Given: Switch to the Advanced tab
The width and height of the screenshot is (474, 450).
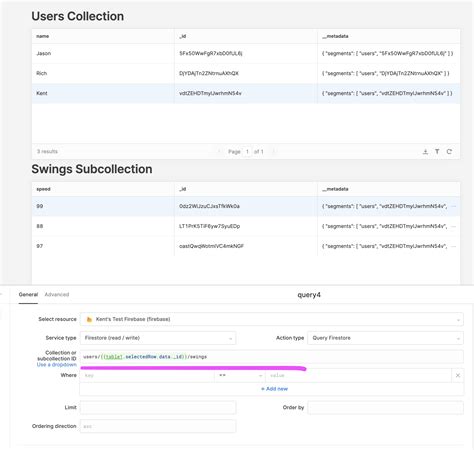Looking at the screenshot, I should [x=57, y=294].
